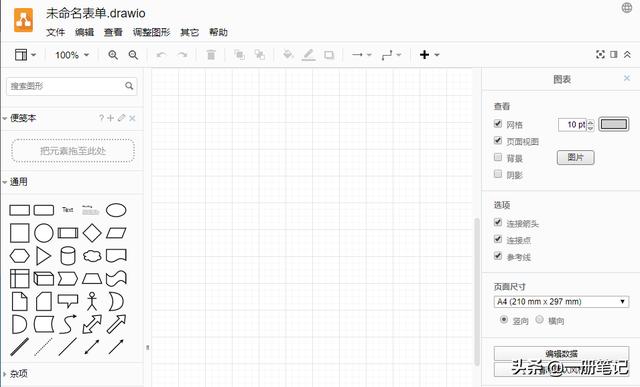Select the hexagon shape
The image size is (640, 387).
click(20, 256)
